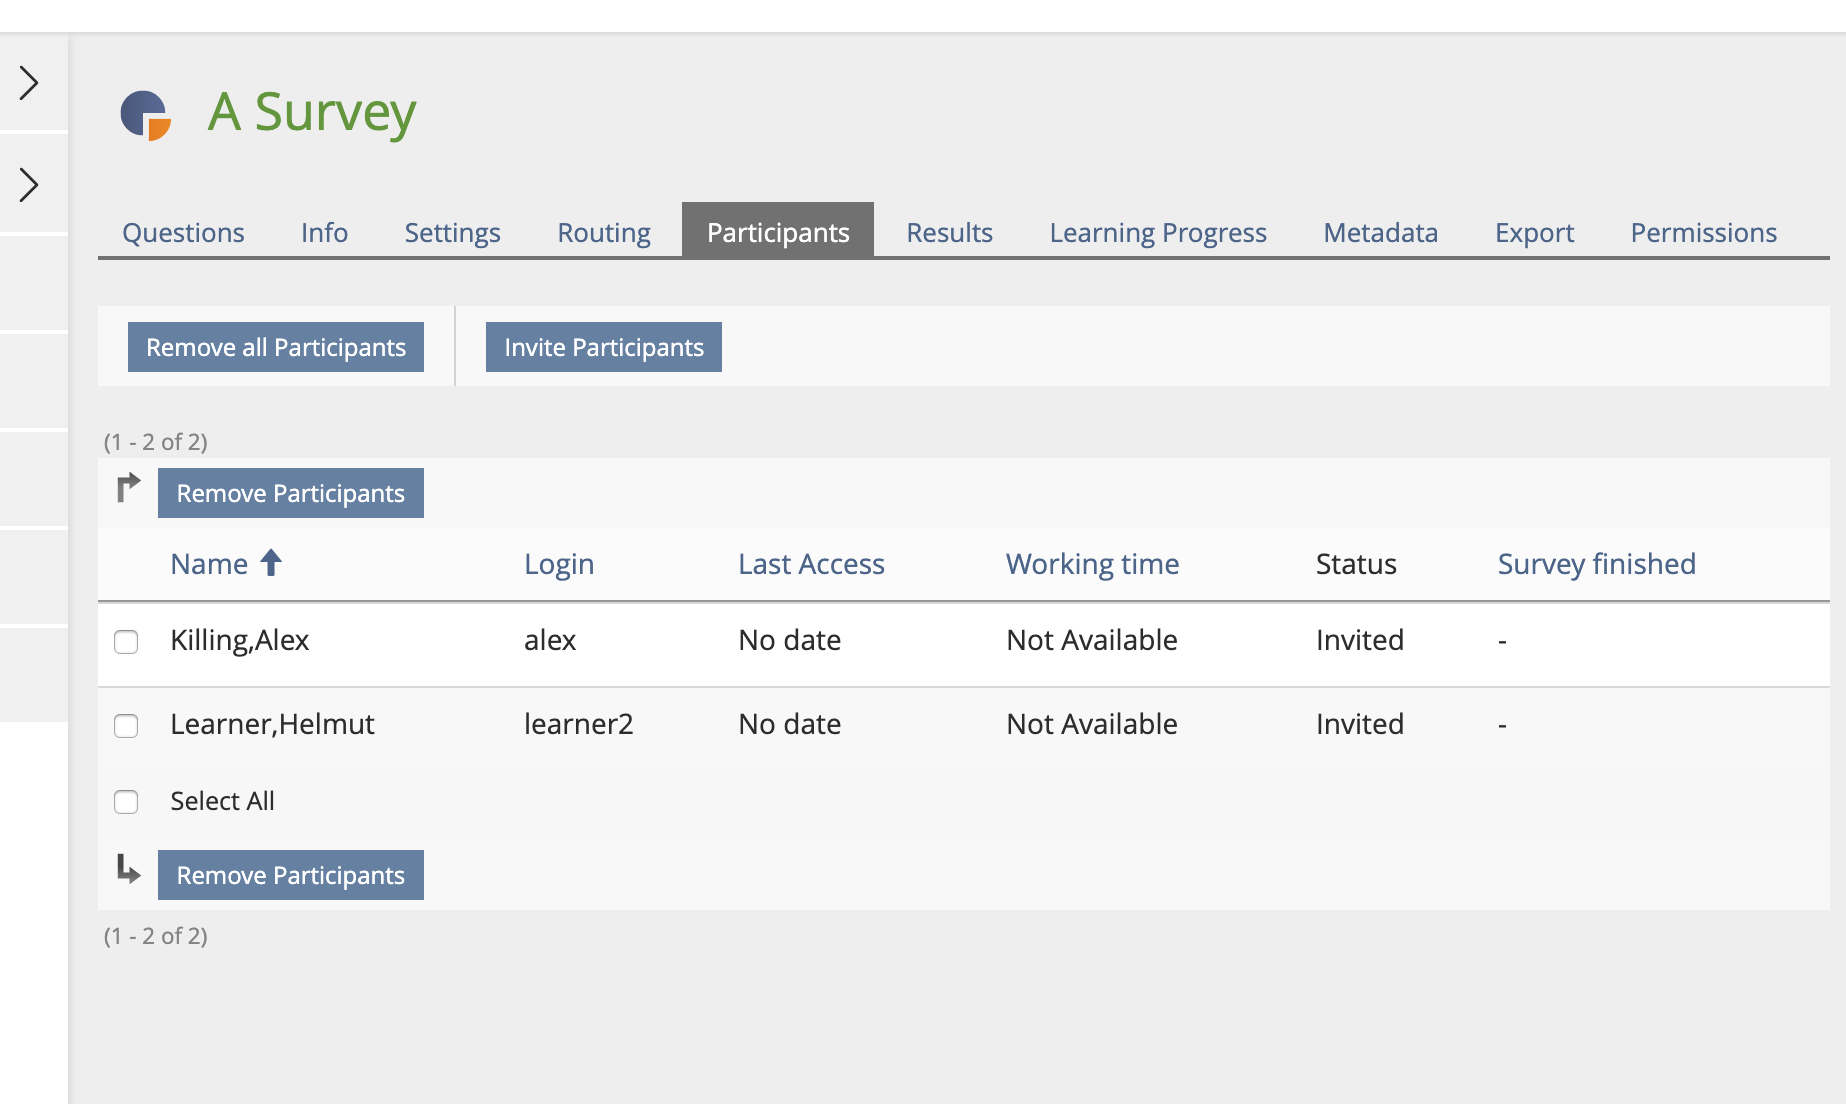Sort by the Login column
Screen dimensions: 1846x1104
click(559, 564)
